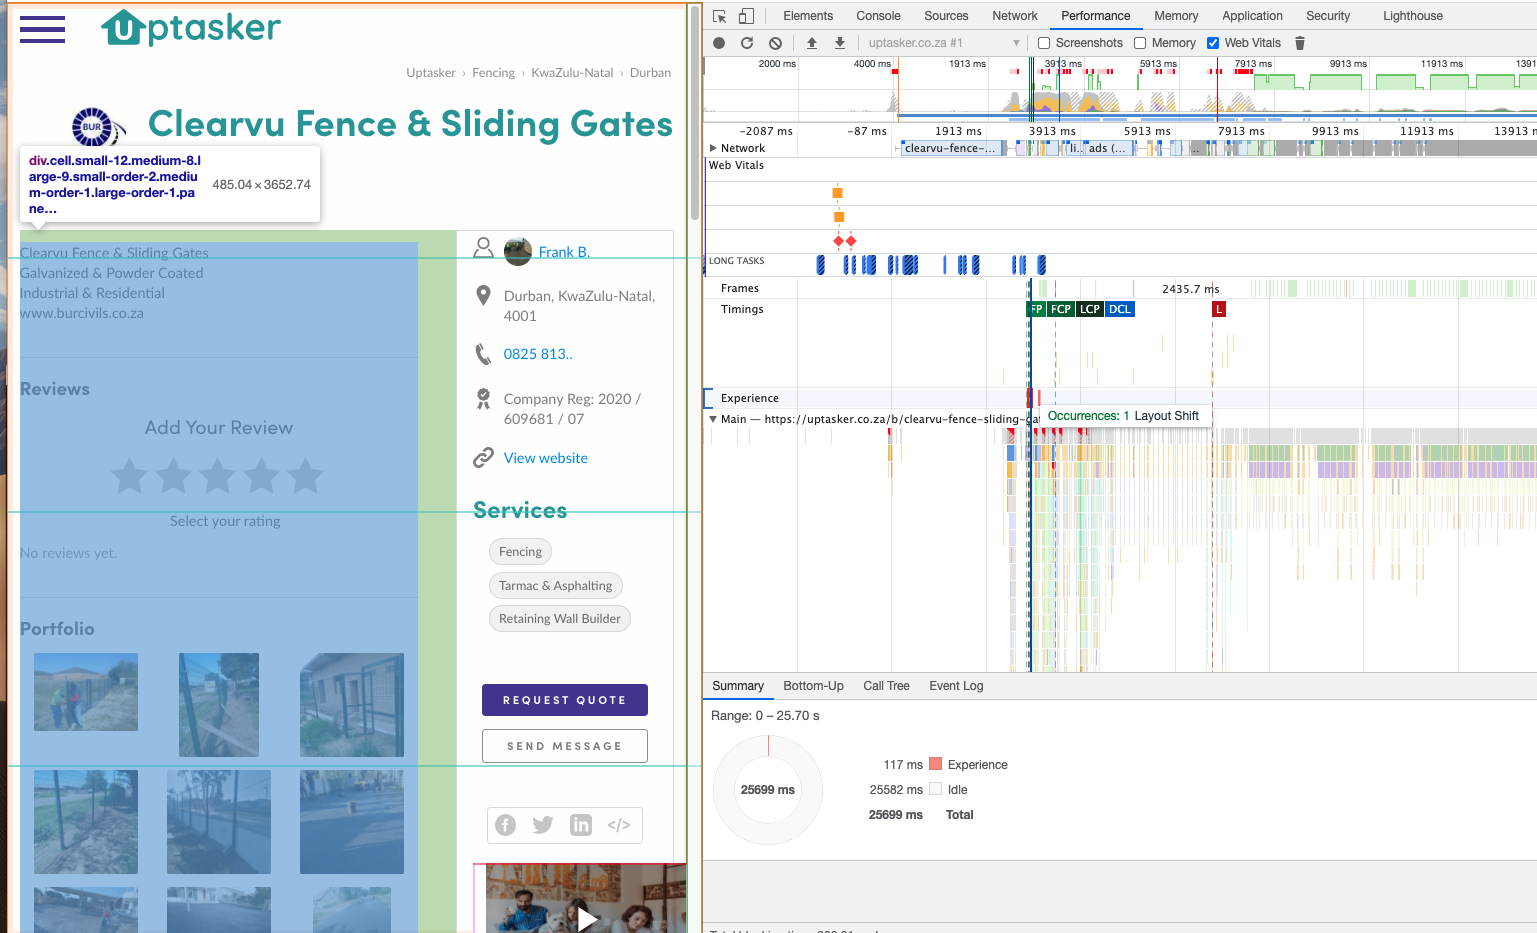Start recording with the record button
This screenshot has width=1537, height=933.
coord(719,43)
